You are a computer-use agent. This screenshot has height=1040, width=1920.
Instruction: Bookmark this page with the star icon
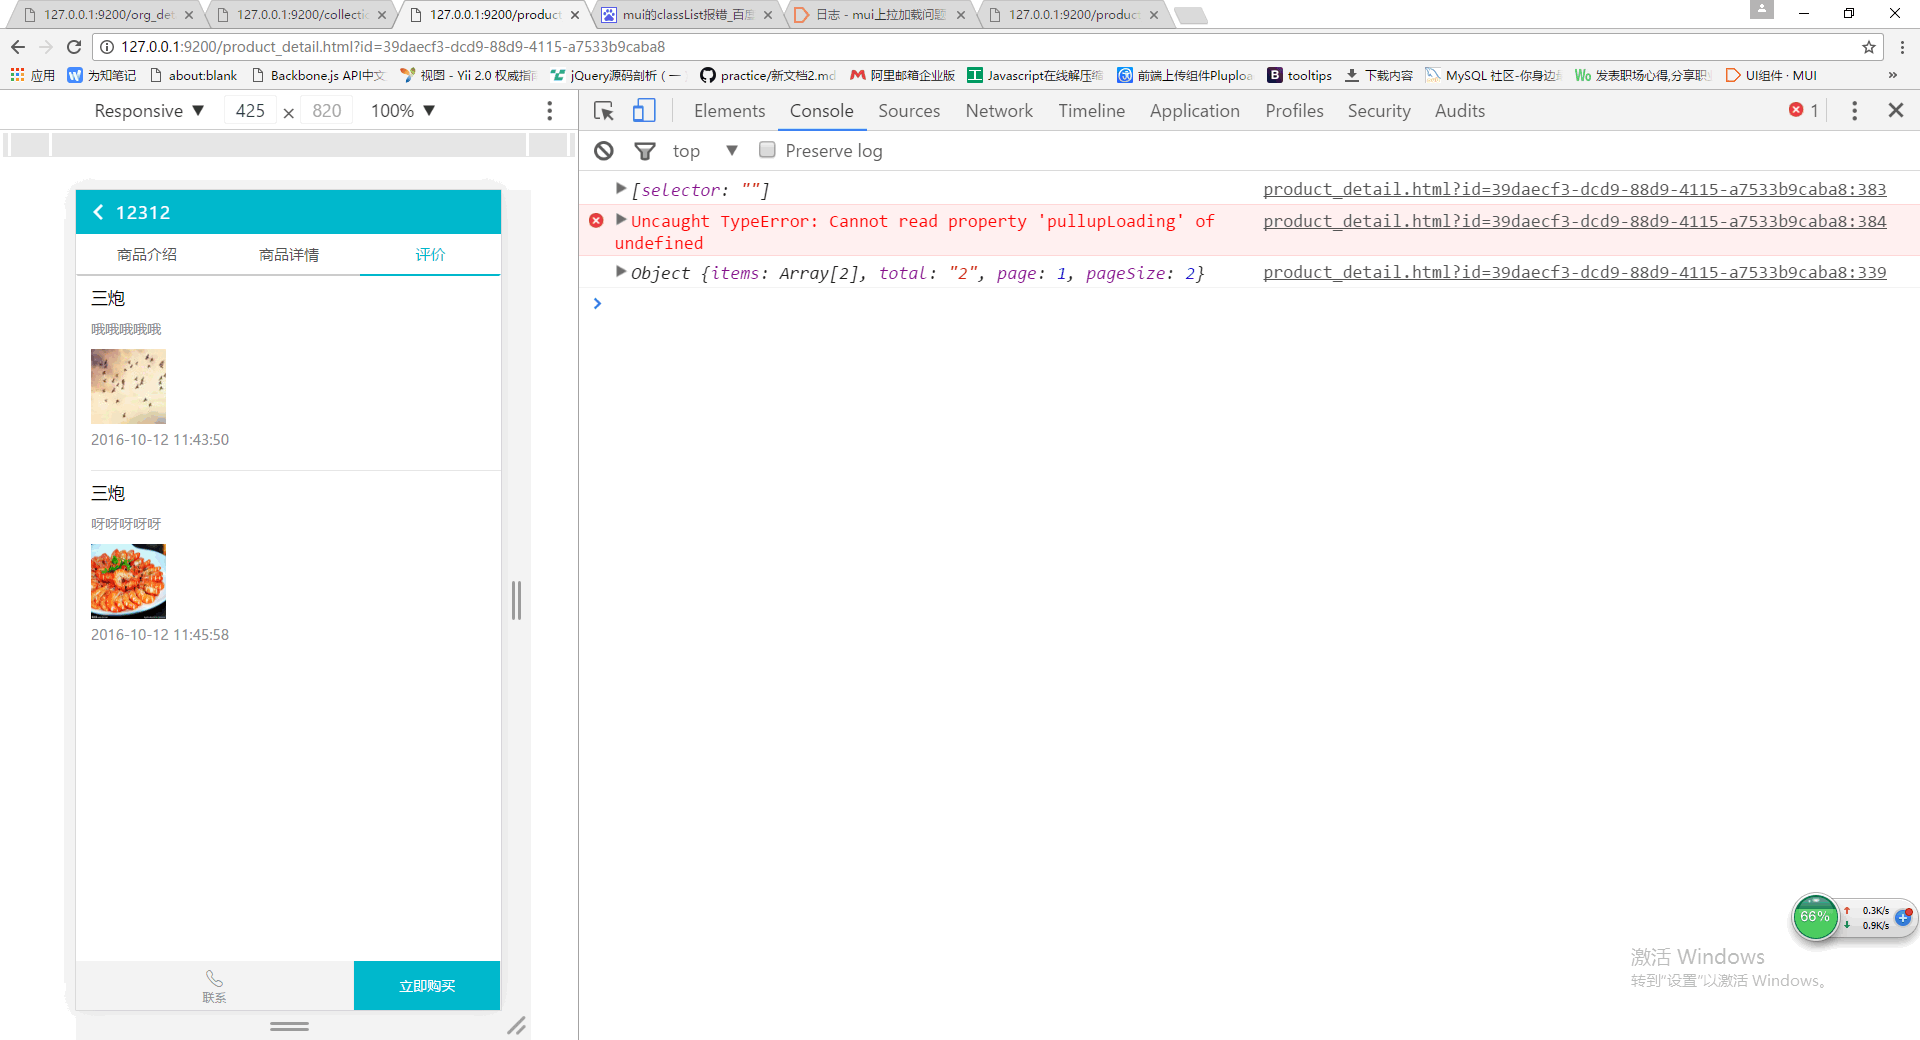(x=1868, y=47)
